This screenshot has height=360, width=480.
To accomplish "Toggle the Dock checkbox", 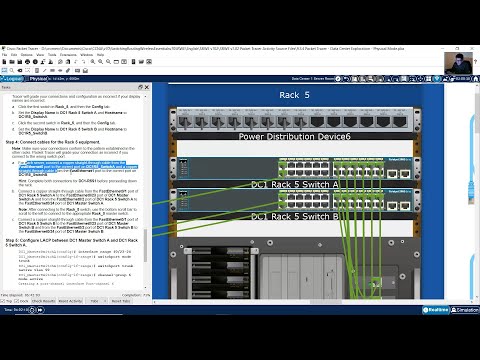I will pyautogui.click(x=17, y=301).
